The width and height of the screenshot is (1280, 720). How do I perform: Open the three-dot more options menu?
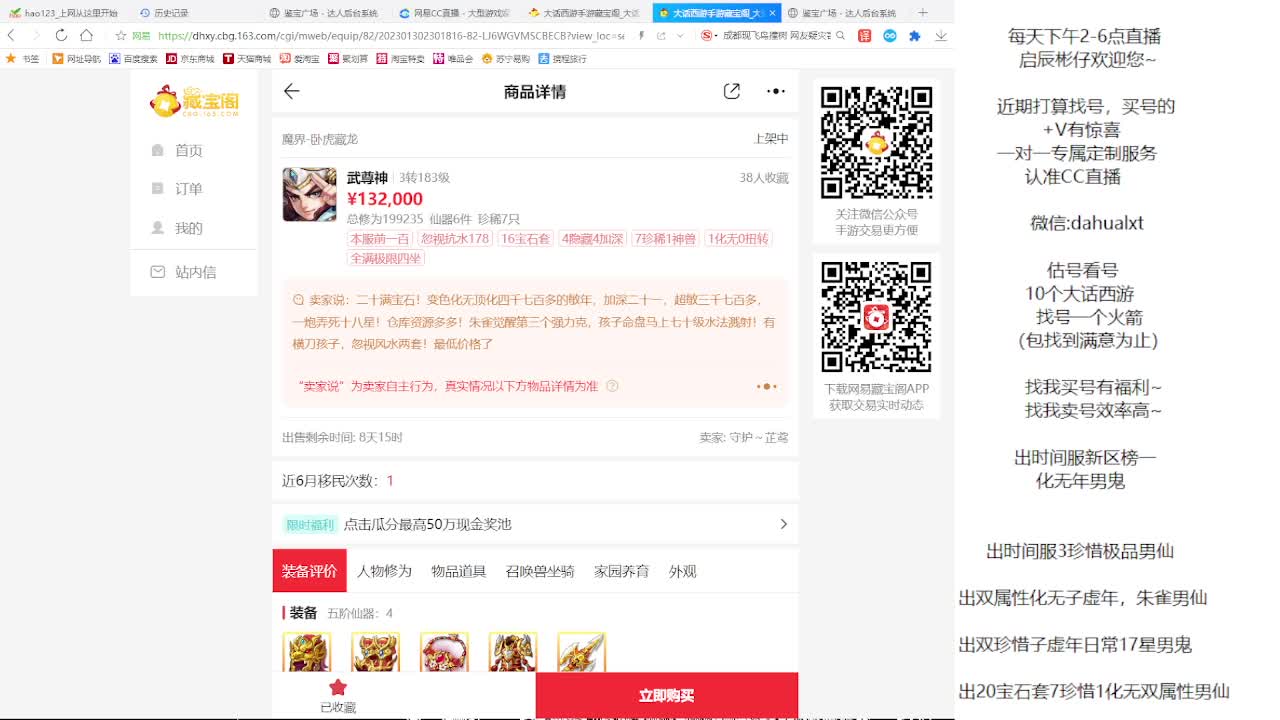pyautogui.click(x=776, y=91)
